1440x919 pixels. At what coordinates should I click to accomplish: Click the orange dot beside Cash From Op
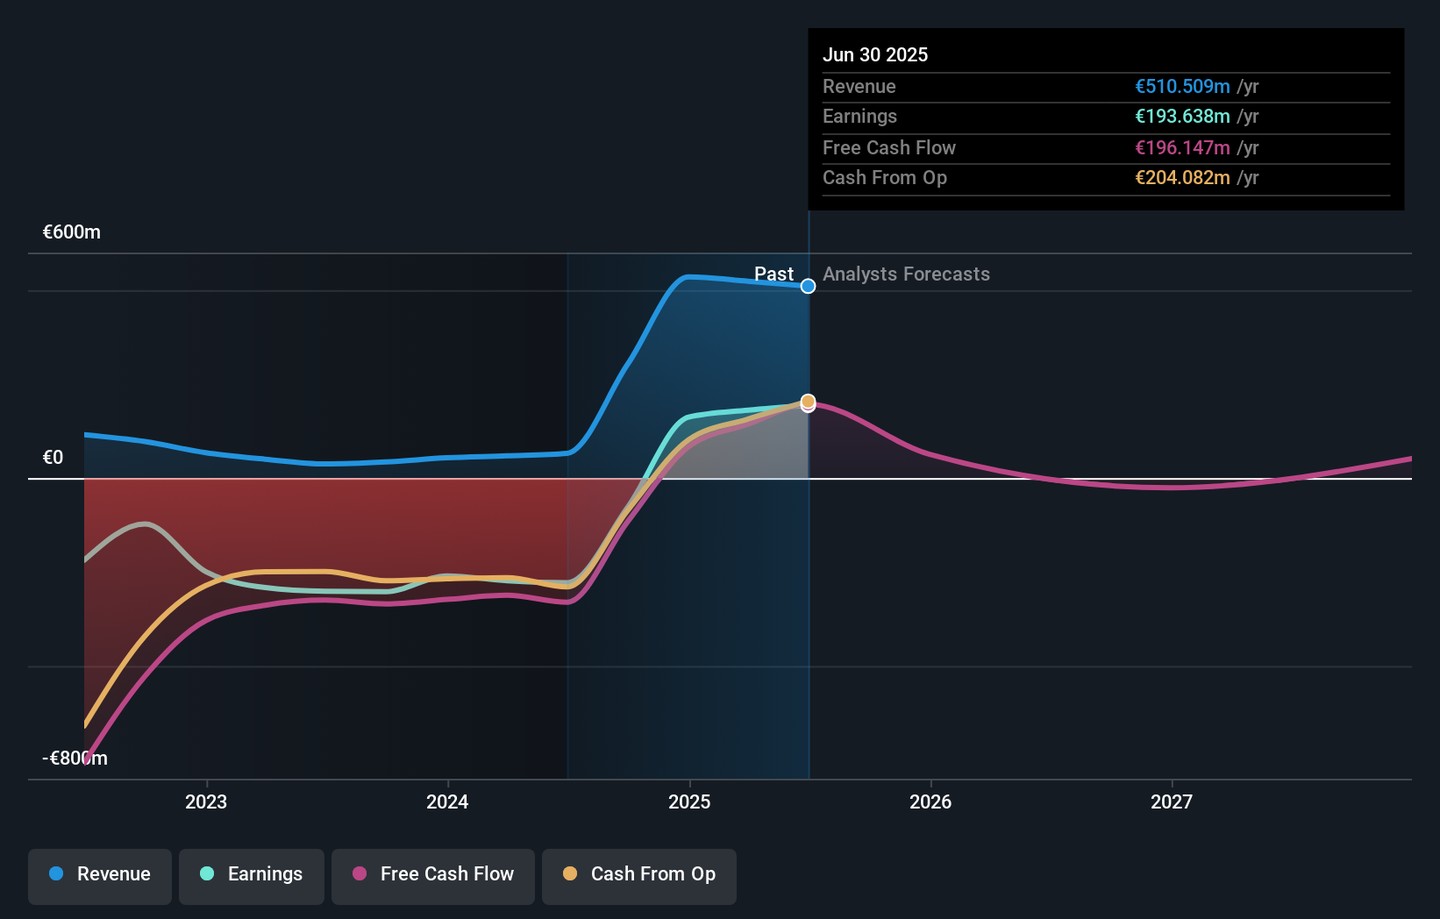570,874
